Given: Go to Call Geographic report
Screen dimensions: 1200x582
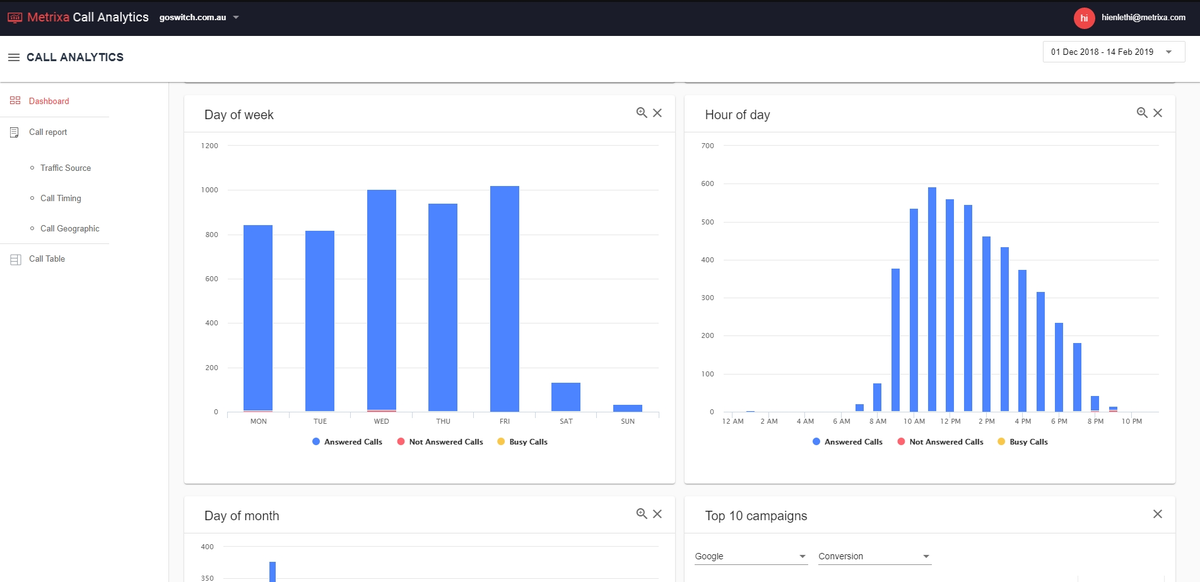Looking at the screenshot, I should pos(70,229).
